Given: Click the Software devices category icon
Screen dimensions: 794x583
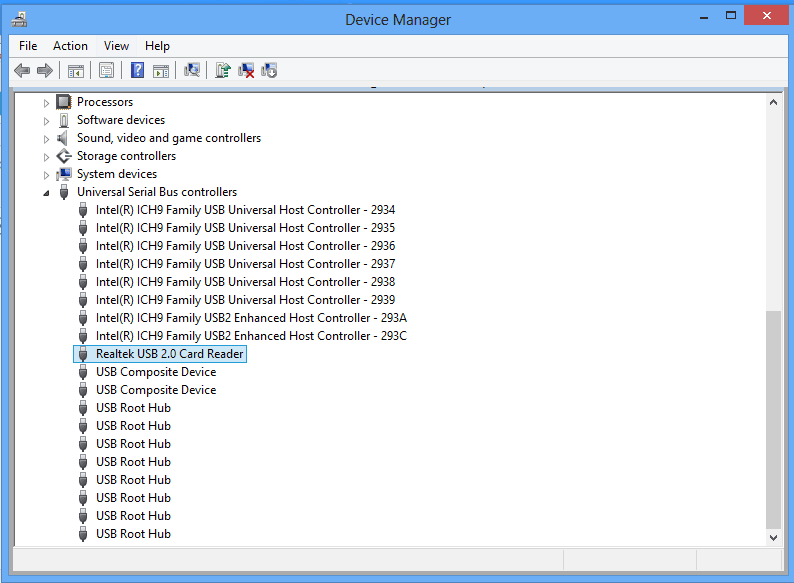Looking at the screenshot, I should coord(64,120).
